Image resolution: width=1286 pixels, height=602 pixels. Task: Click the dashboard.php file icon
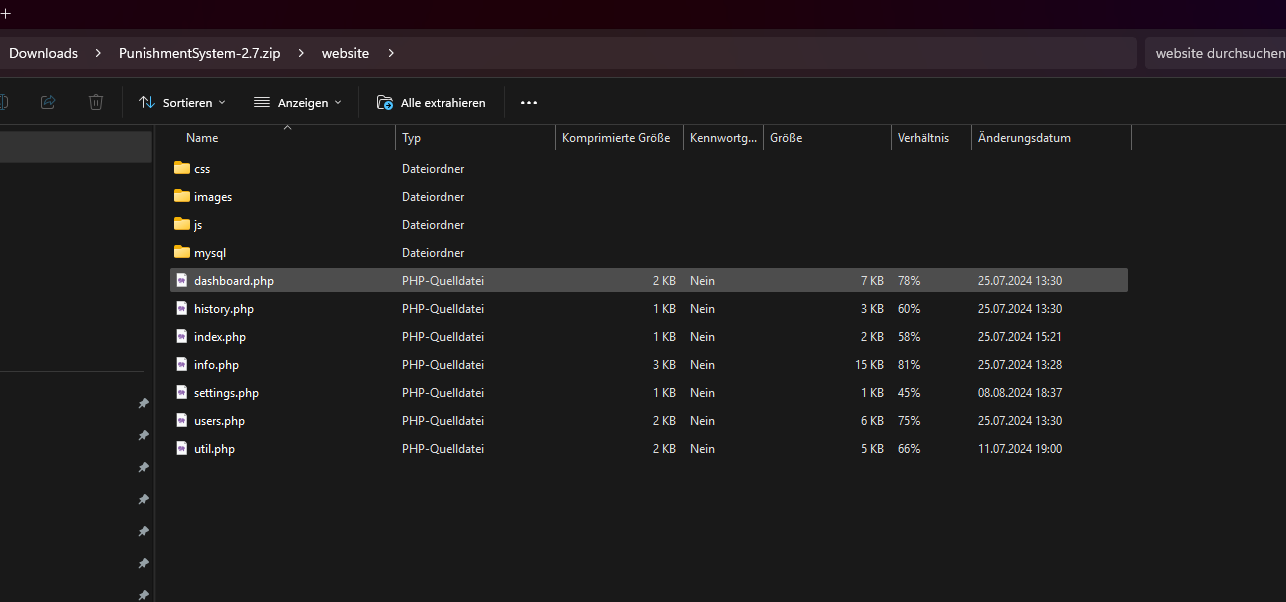tap(181, 280)
